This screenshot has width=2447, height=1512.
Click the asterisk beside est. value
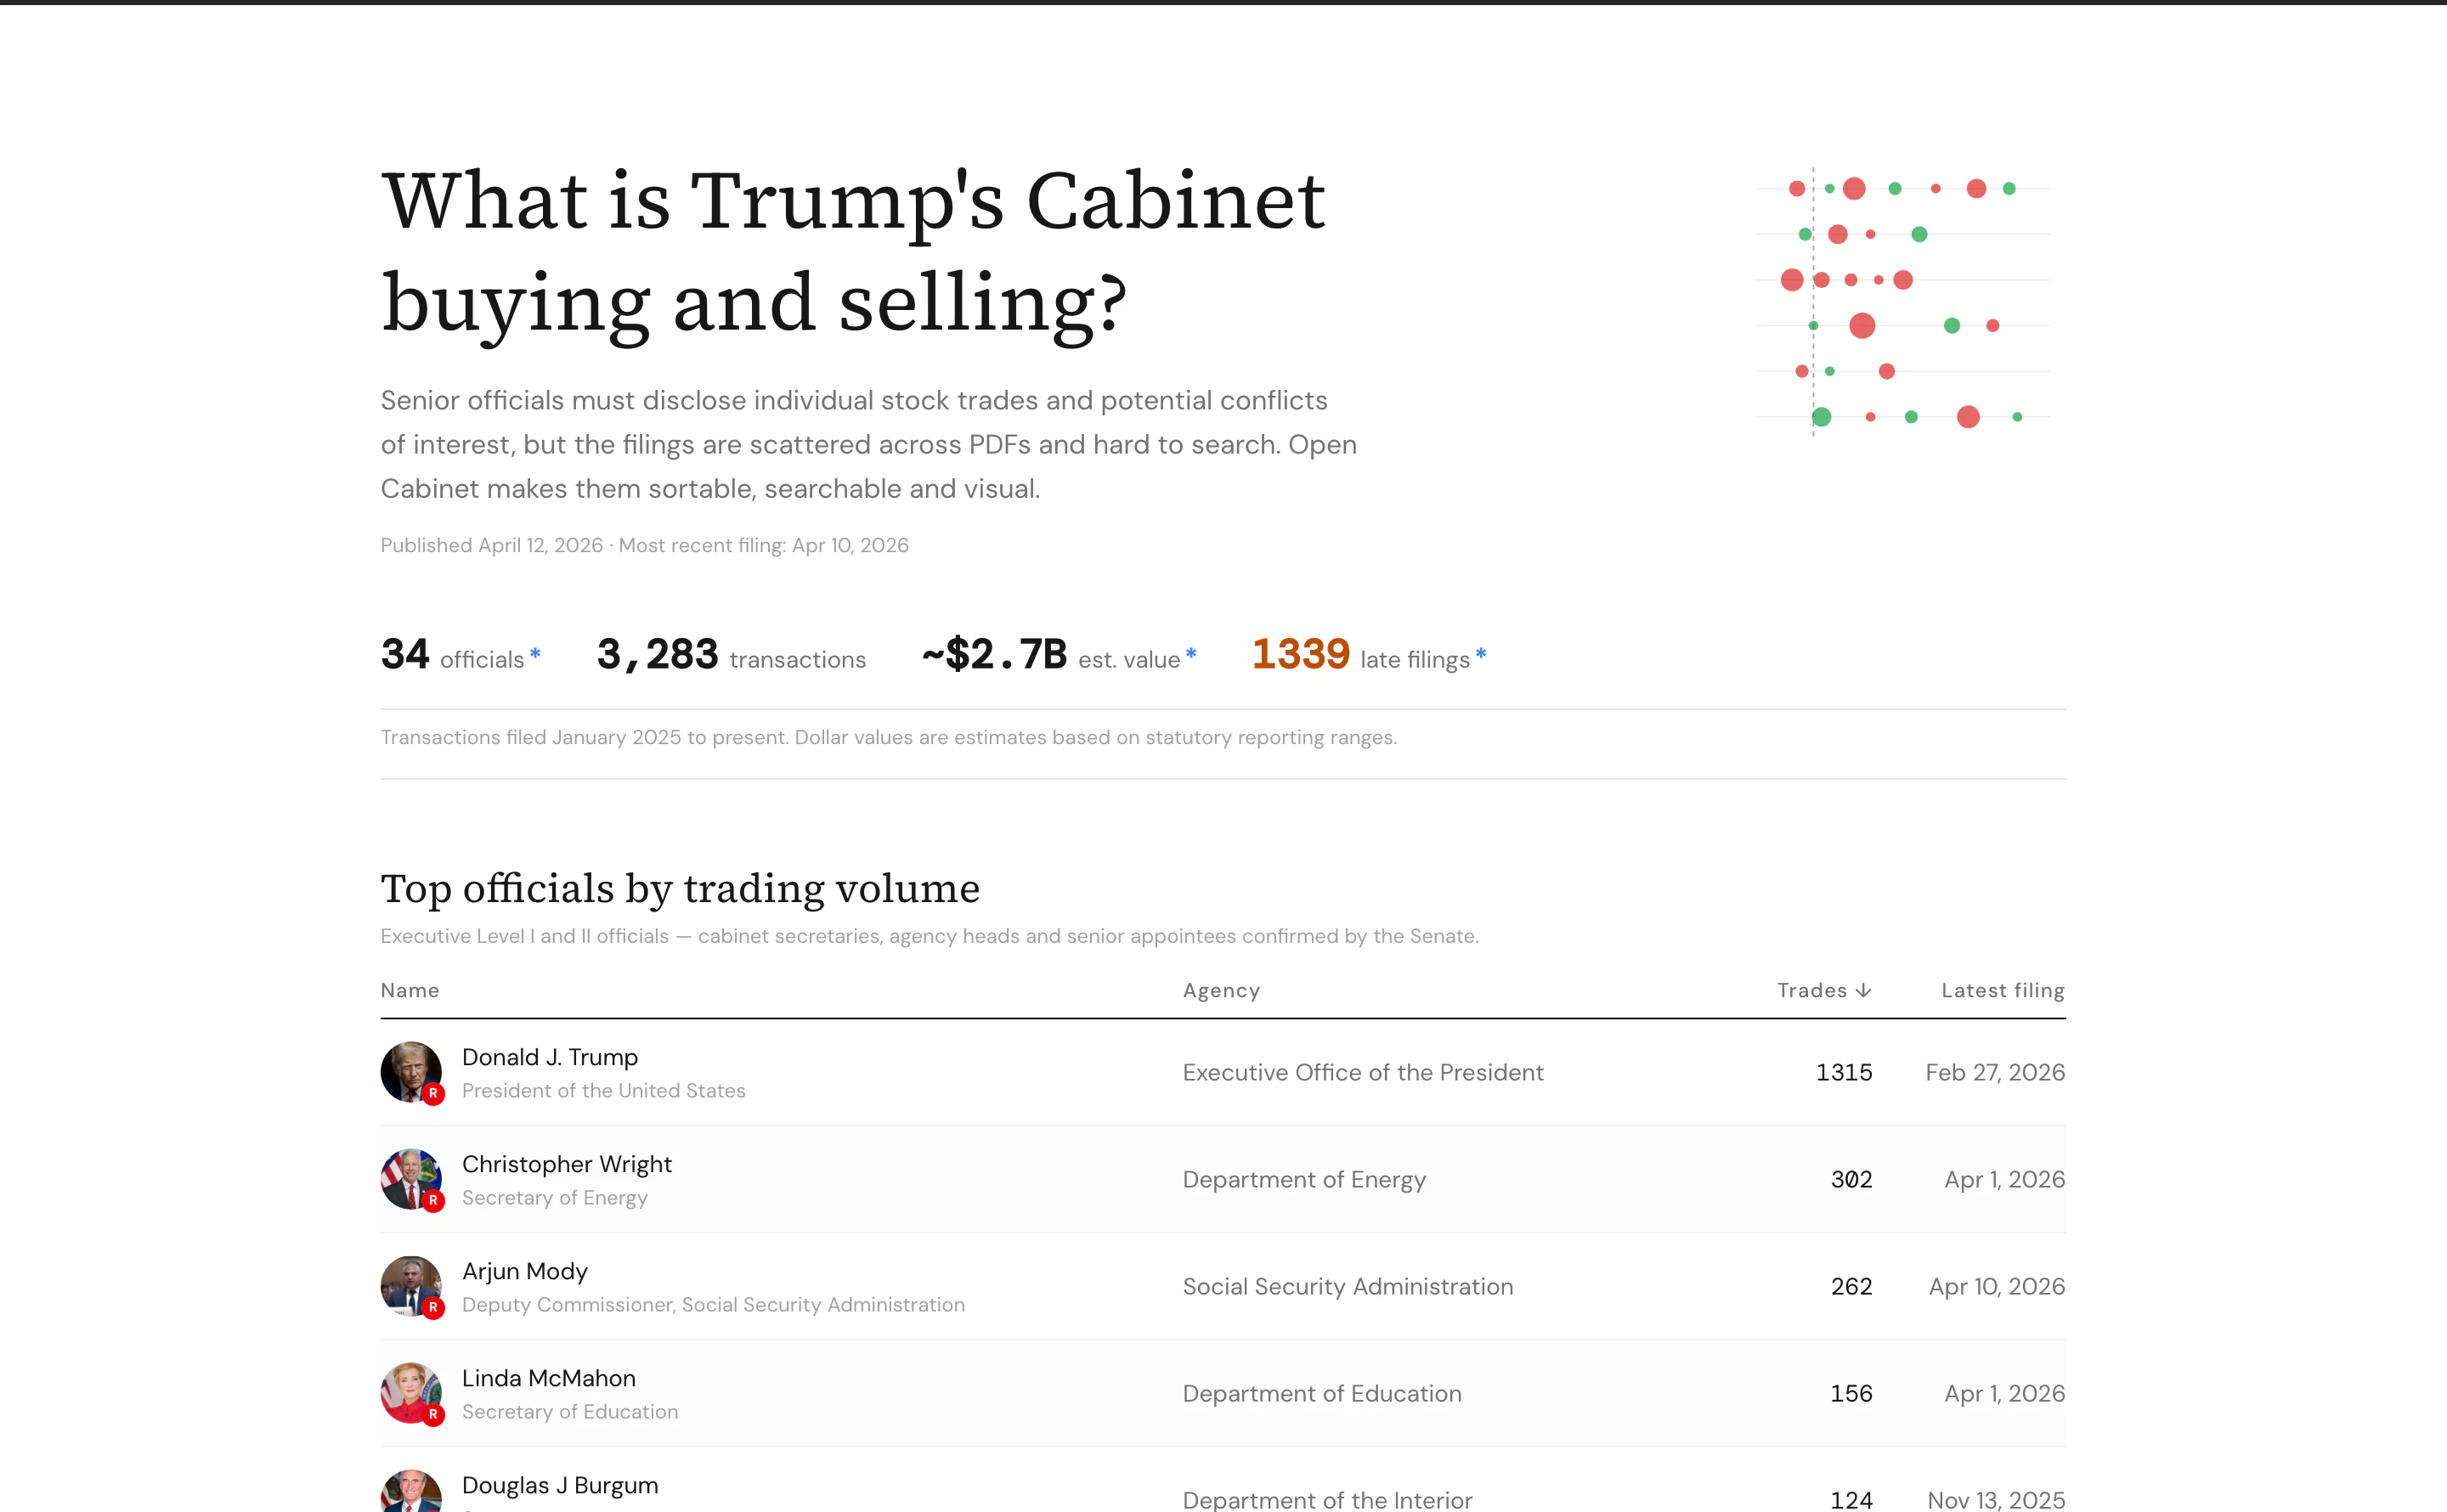click(1191, 654)
